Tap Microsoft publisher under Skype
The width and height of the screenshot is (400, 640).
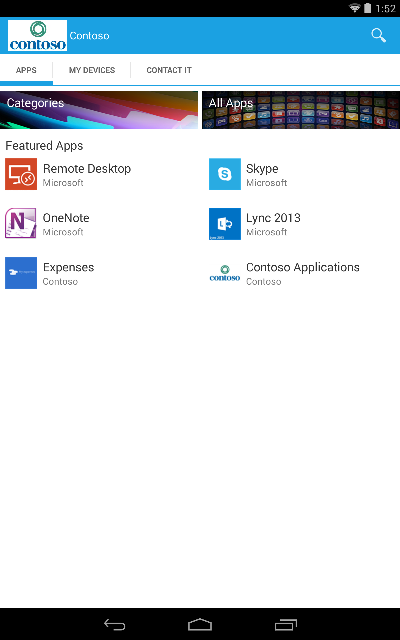pos(267,183)
